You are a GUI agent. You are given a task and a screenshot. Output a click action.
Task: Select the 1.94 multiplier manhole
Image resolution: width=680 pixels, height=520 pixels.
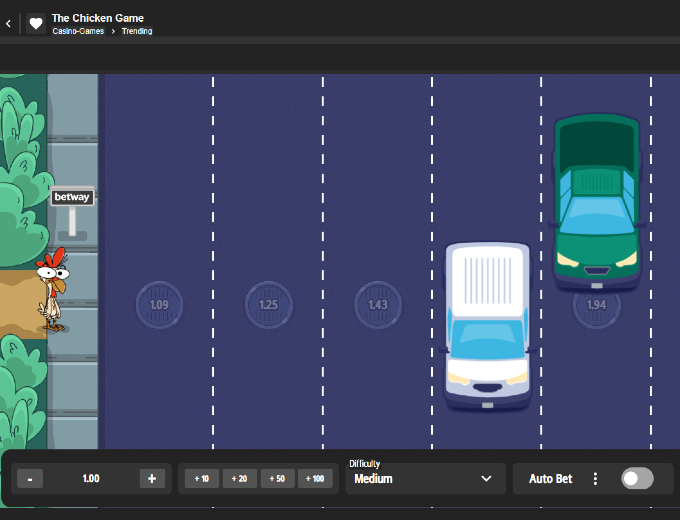click(x=596, y=305)
